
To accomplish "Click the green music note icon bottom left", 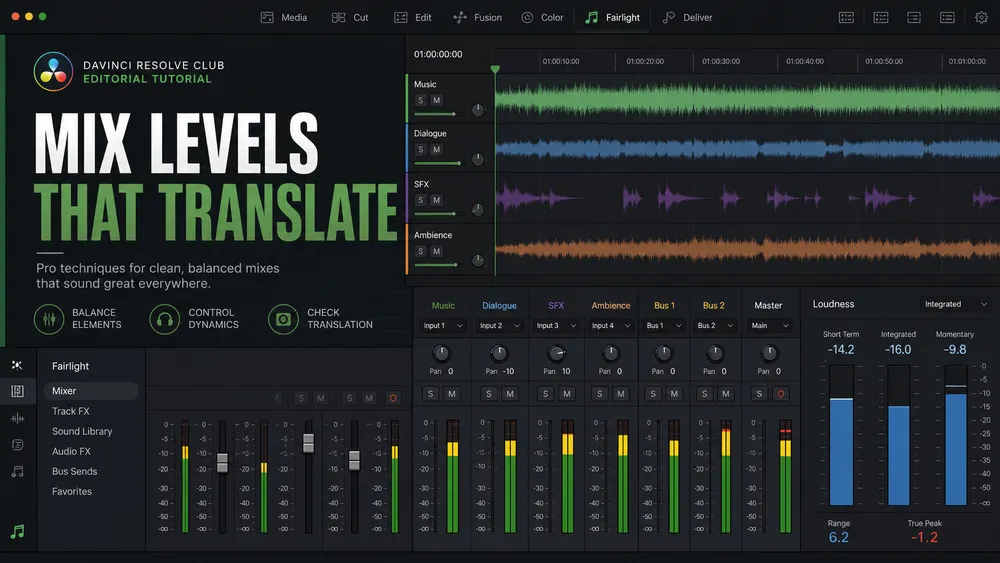I will (17, 532).
